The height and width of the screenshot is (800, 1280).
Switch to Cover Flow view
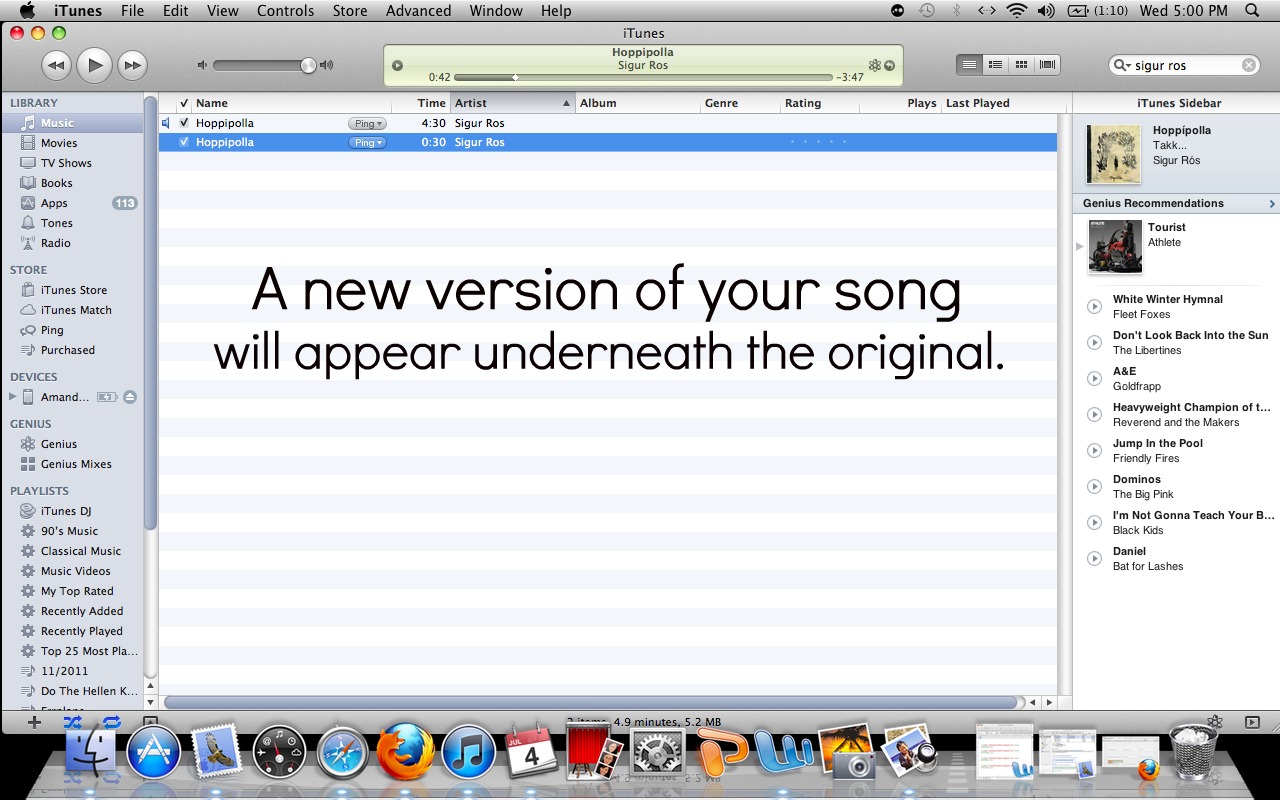click(1047, 65)
